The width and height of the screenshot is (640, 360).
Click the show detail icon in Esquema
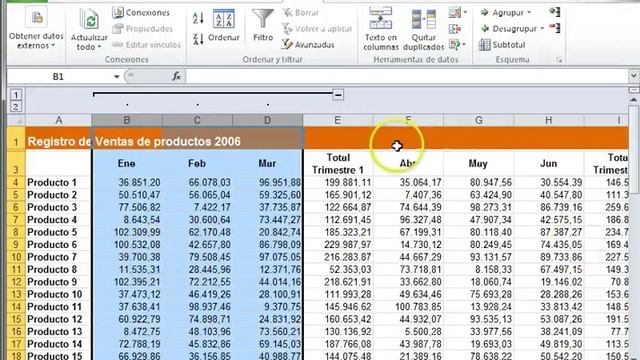pyautogui.click(x=555, y=12)
